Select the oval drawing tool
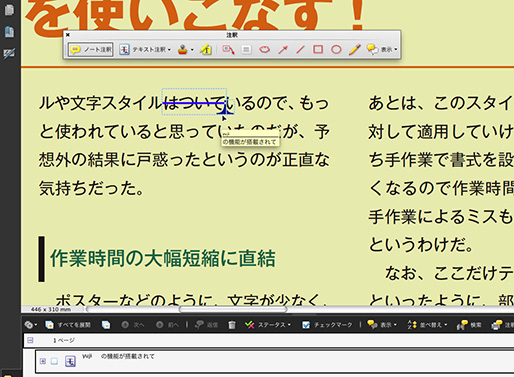 click(336, 50)
